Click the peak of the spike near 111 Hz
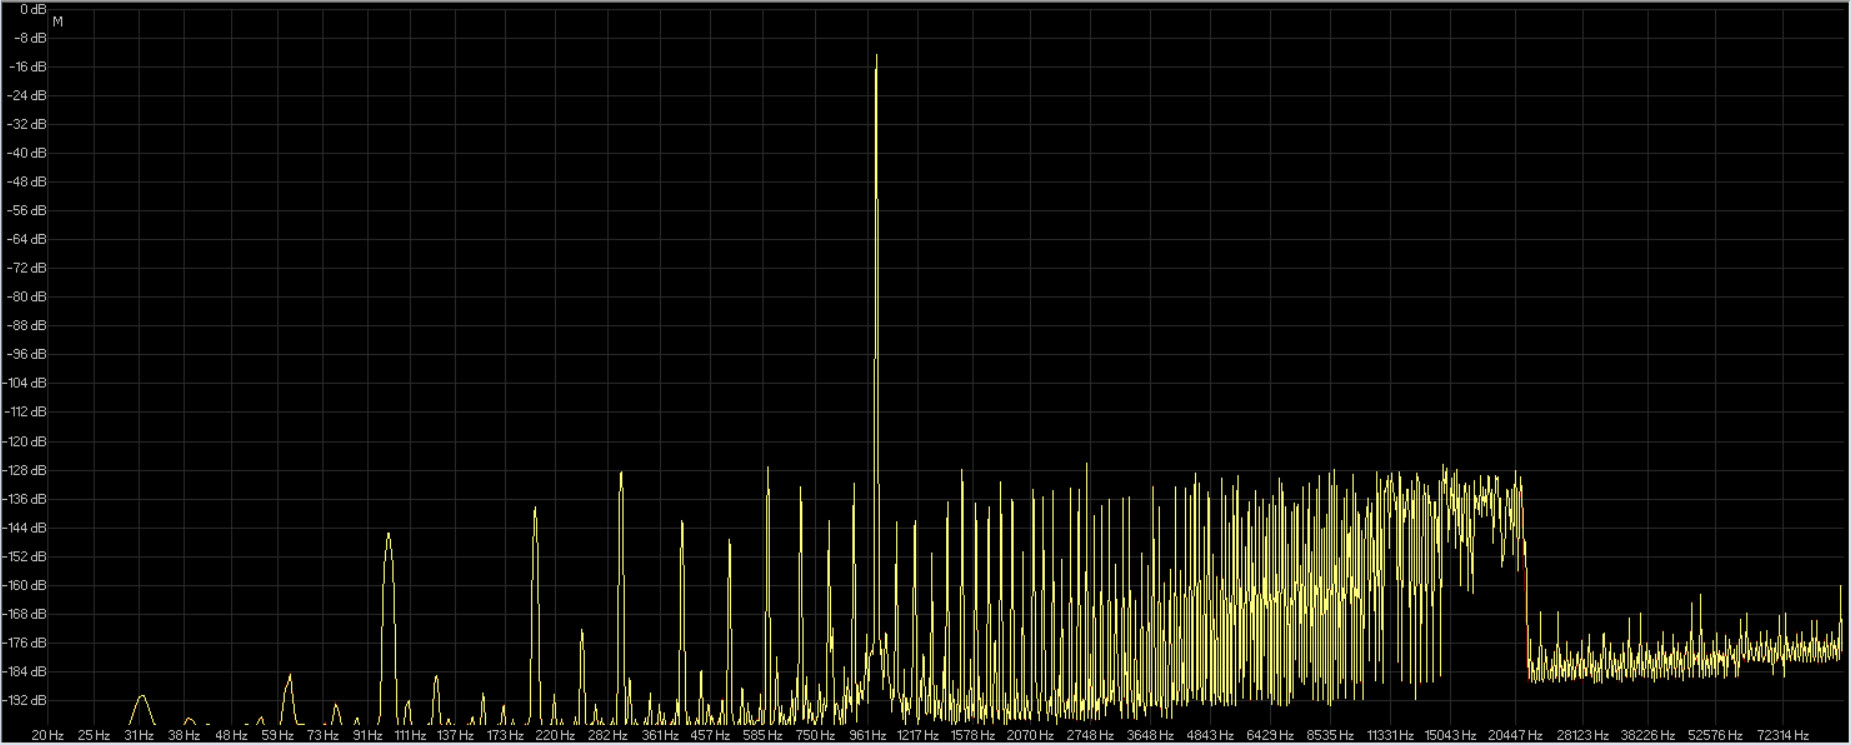 (x=388, y=535)
